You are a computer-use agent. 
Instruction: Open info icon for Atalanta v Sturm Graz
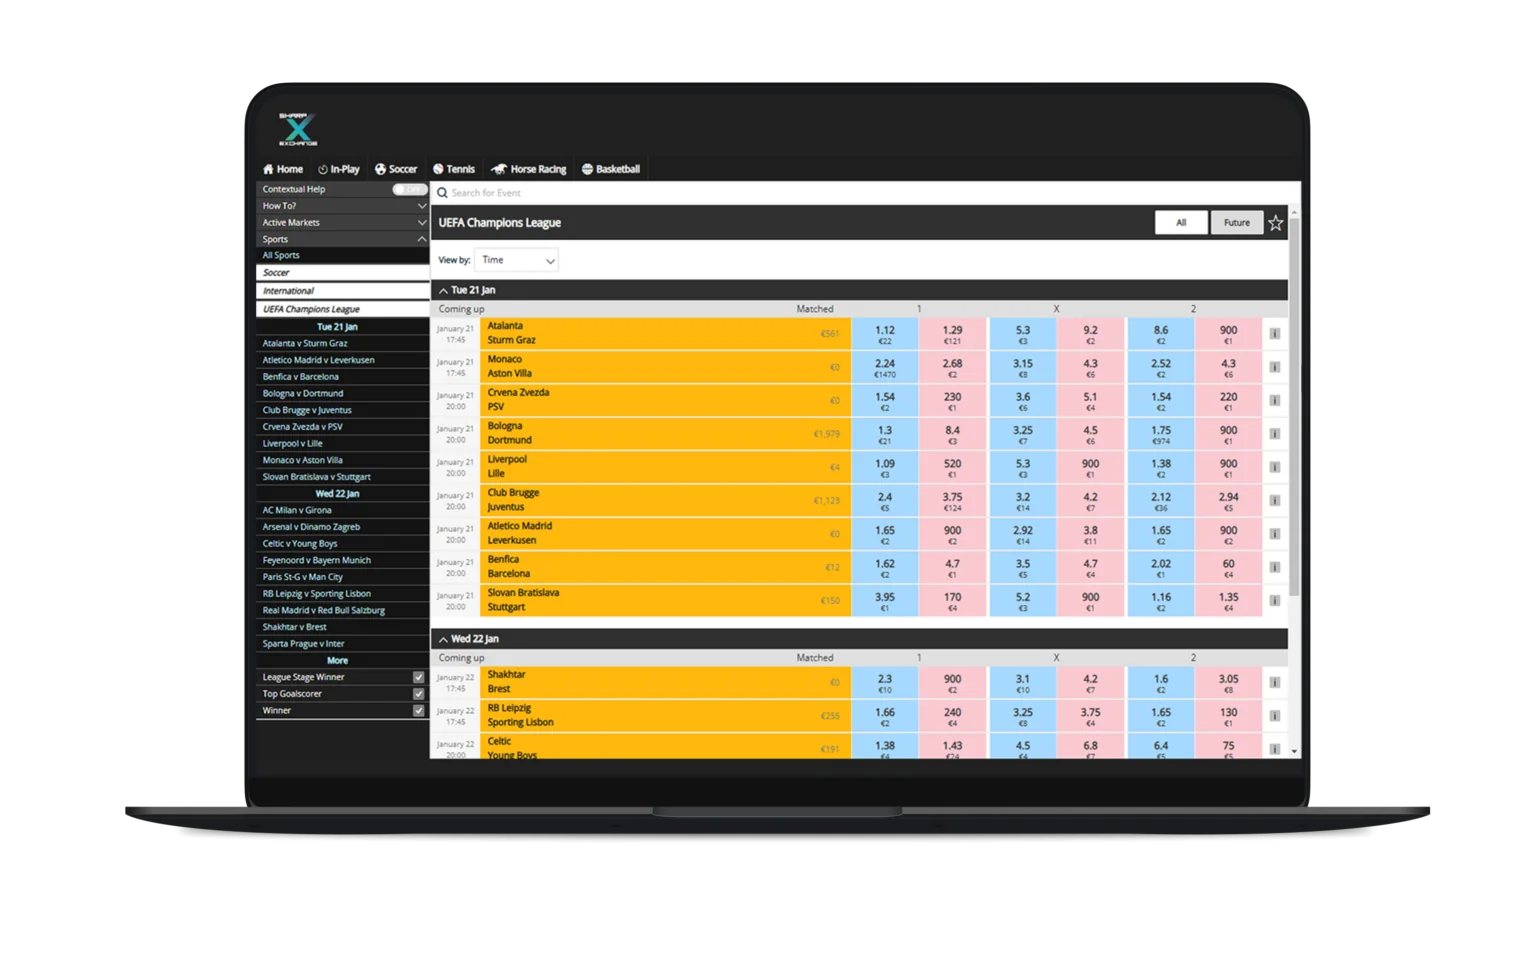pyautogui.click(x=1275, y=334)
